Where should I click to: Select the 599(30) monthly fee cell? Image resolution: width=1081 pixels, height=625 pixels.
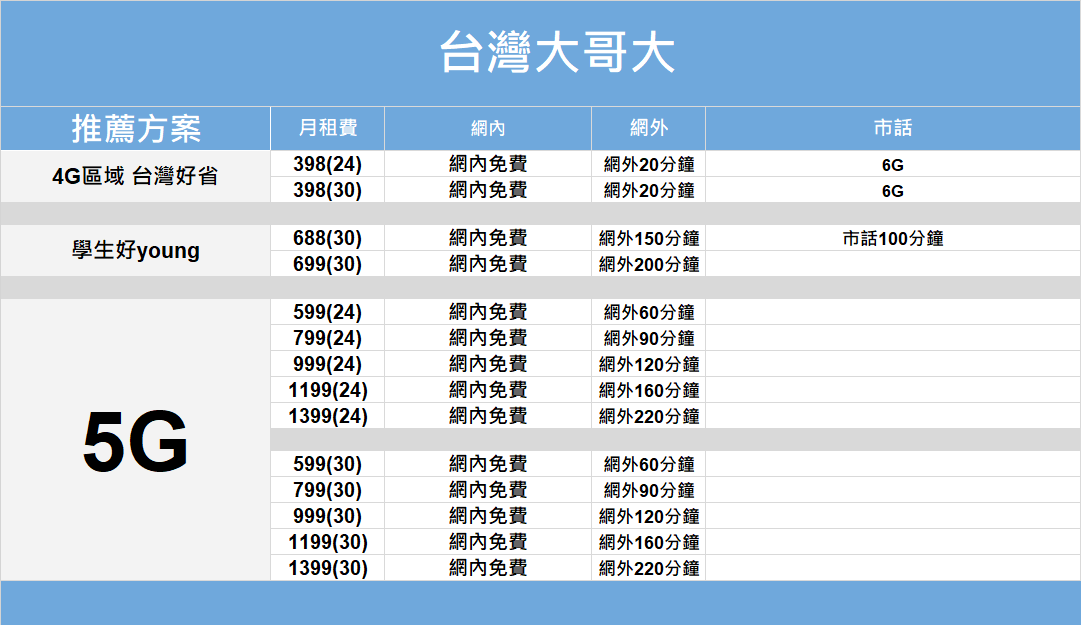pyautogui.click(x=327, y=464)
